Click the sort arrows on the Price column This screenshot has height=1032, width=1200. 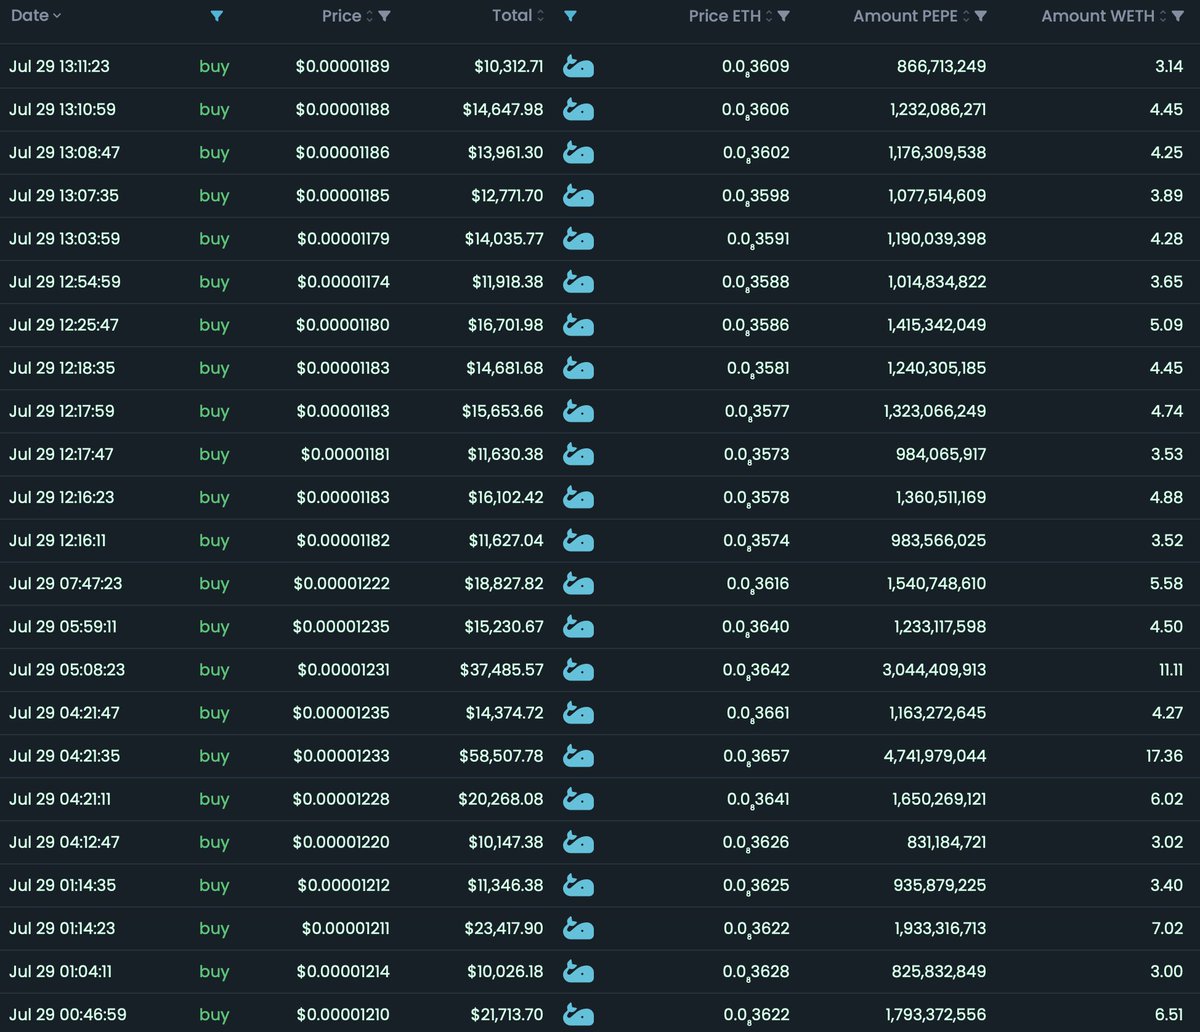pyautogui.click(x=368, y=16)
